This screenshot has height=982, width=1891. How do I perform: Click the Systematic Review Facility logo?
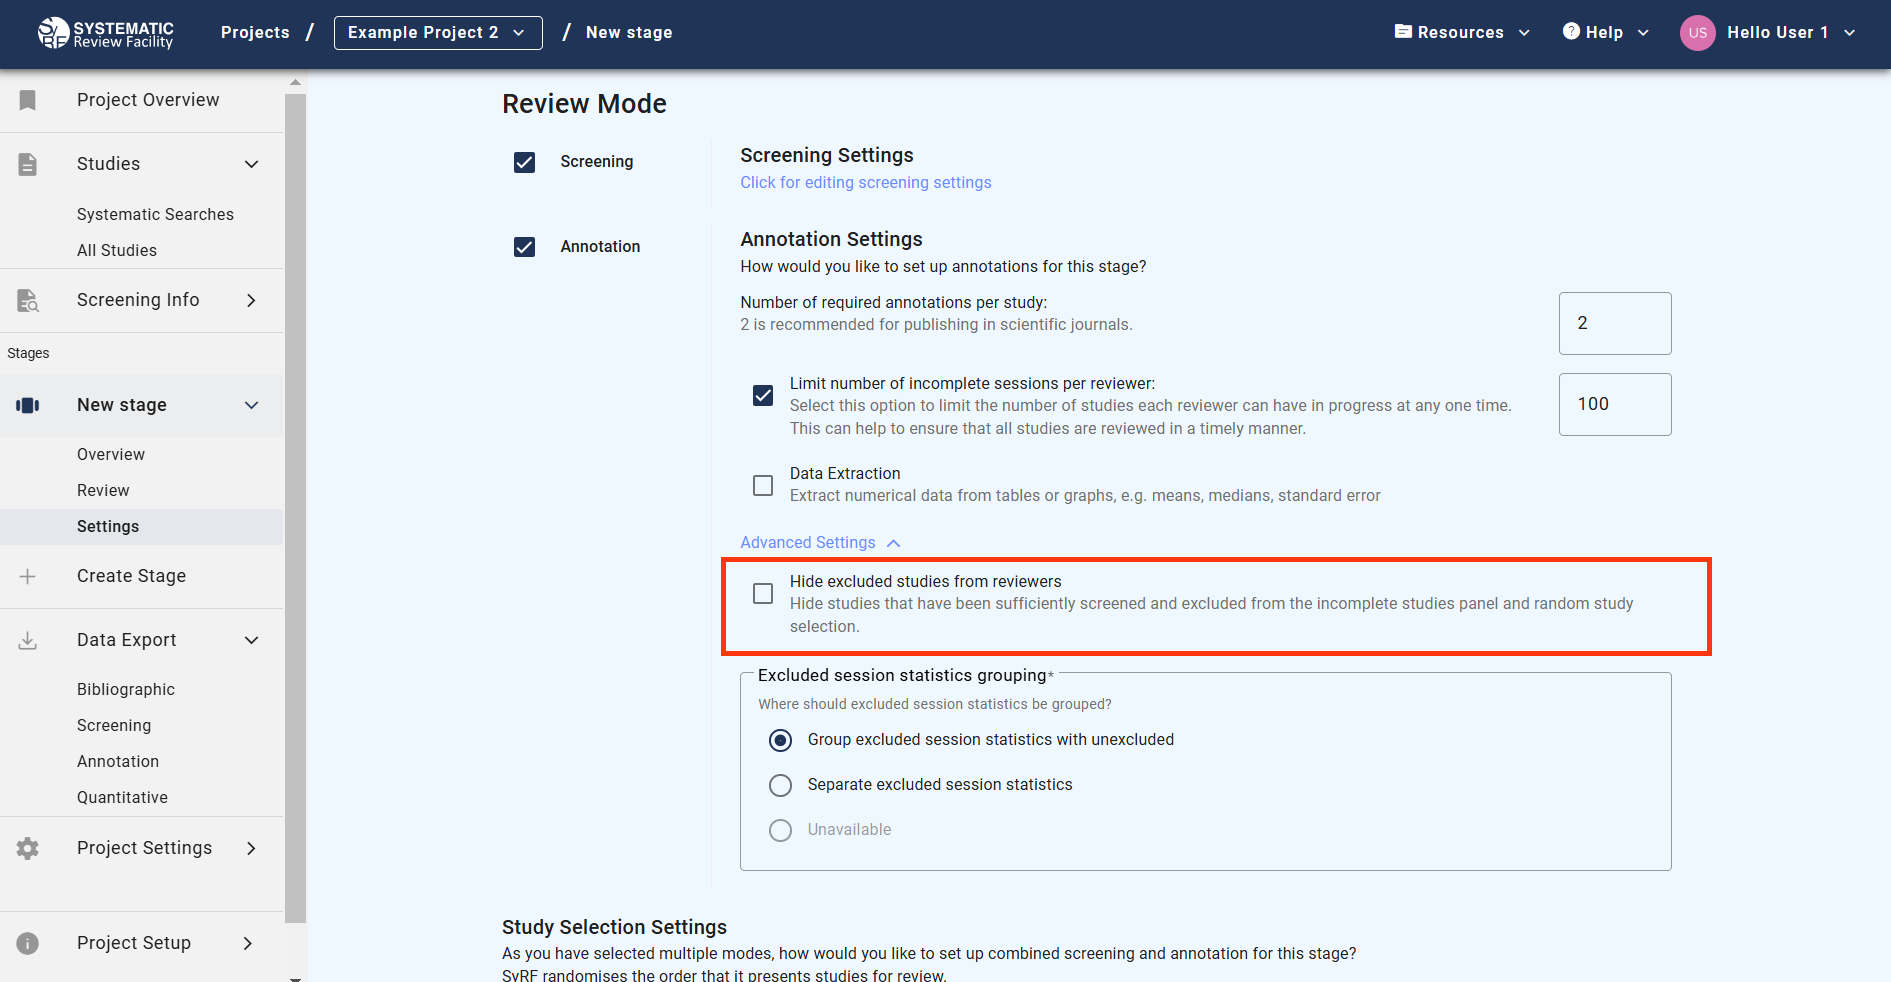pyautogui.click(x=105, y=33)
